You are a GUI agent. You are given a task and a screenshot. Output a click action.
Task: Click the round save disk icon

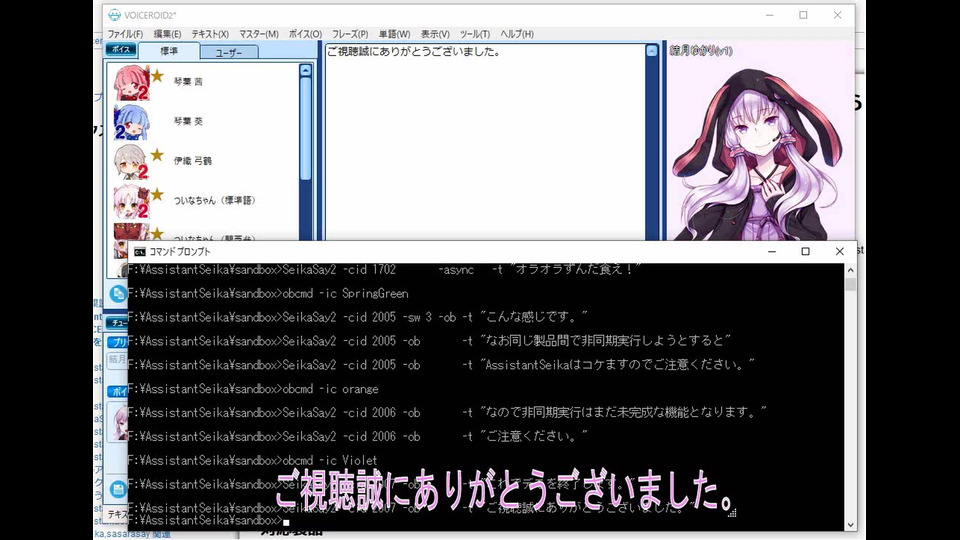pos(118,489)
